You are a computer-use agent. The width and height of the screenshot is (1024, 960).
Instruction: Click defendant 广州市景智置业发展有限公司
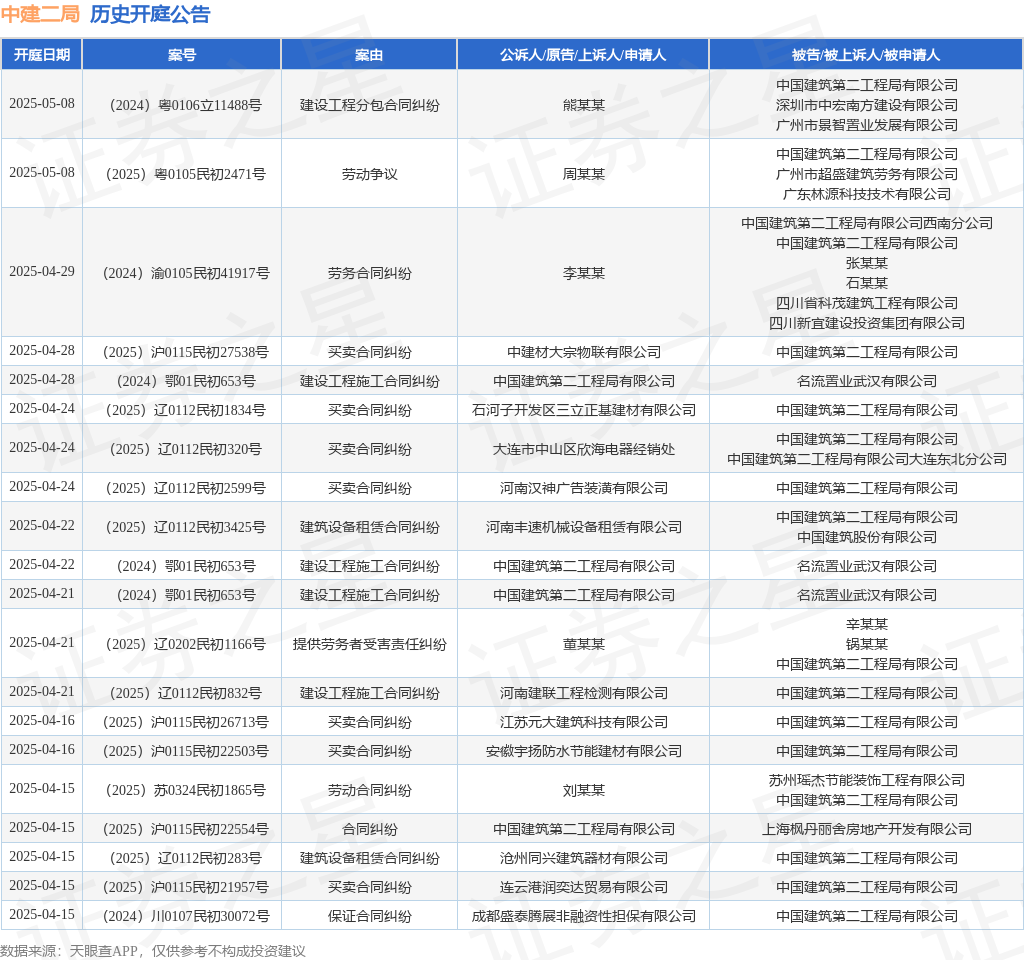pyautogui.click(x=867, y=125)
